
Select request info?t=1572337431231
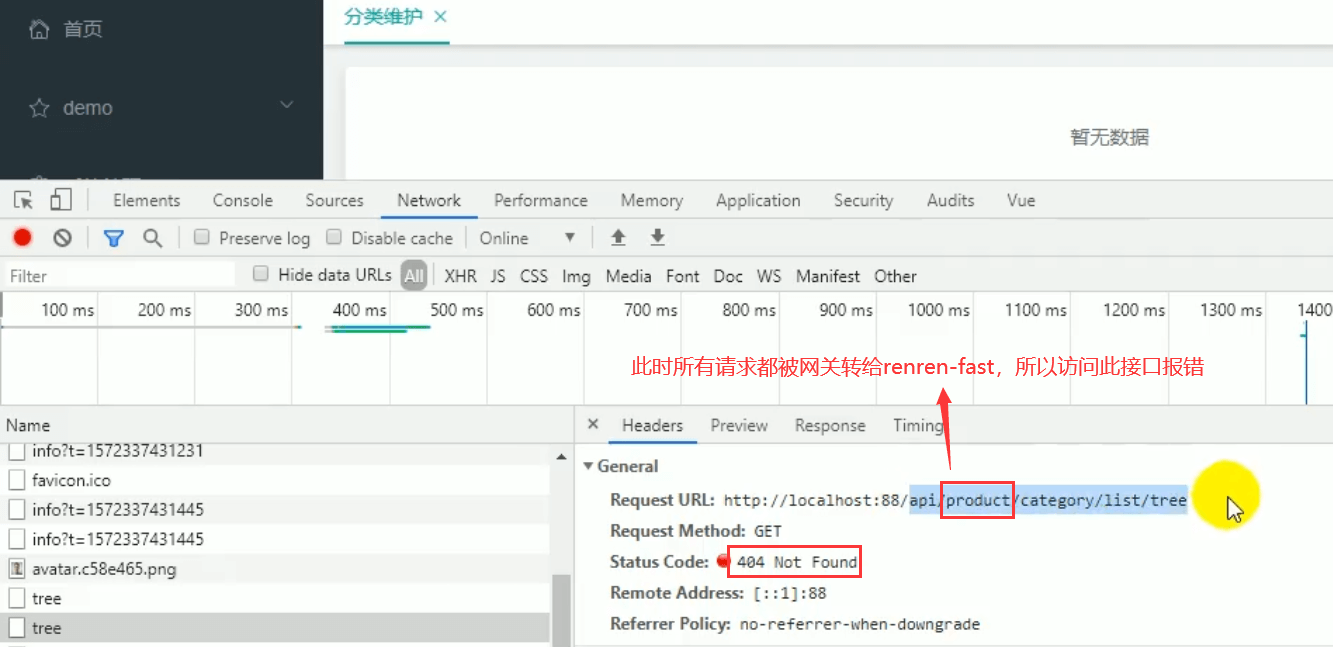point(117,451)
